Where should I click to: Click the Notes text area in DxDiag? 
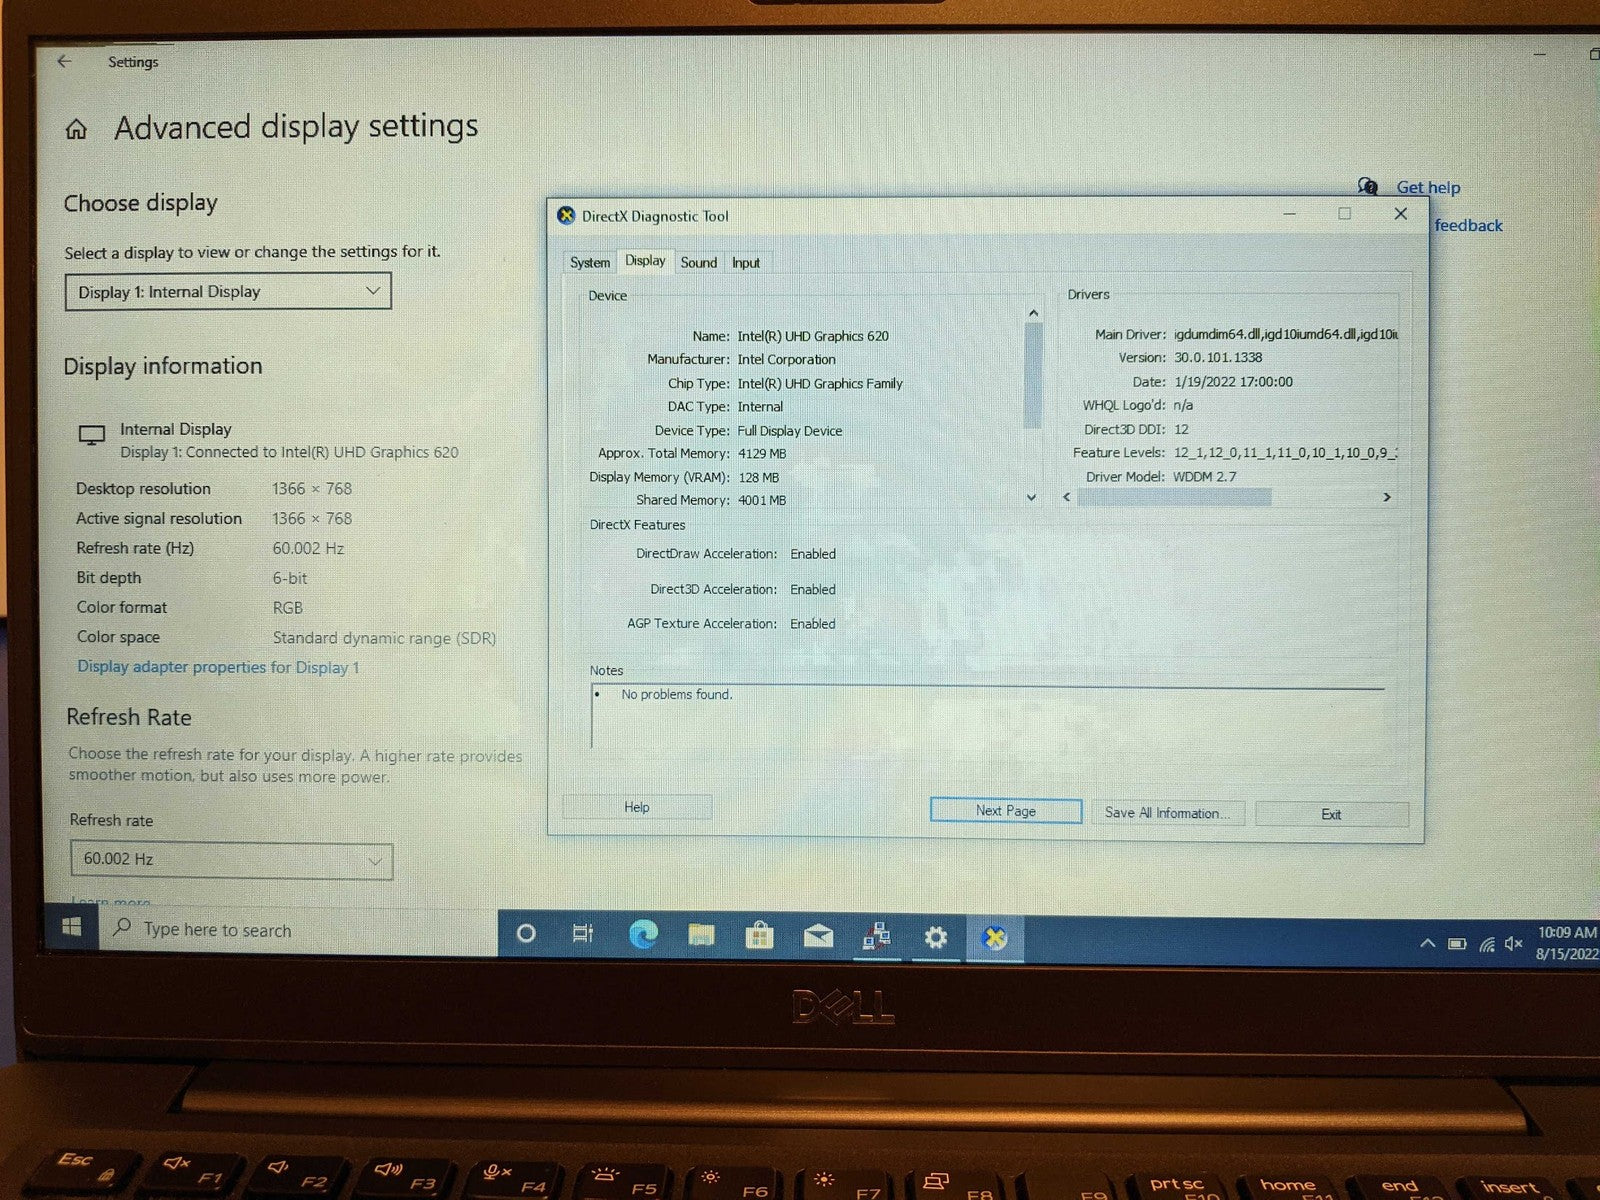tap(988, 717)
